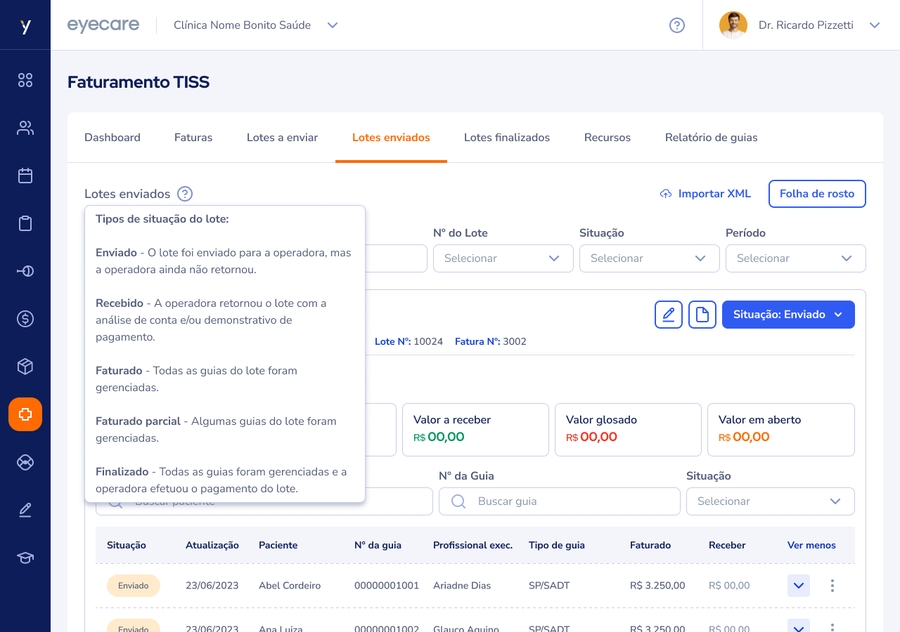Switch to the Lotes finalizados tab
The width and height of the screenshot is (900, 632).
pyautogui.click(x=506, y=138)
